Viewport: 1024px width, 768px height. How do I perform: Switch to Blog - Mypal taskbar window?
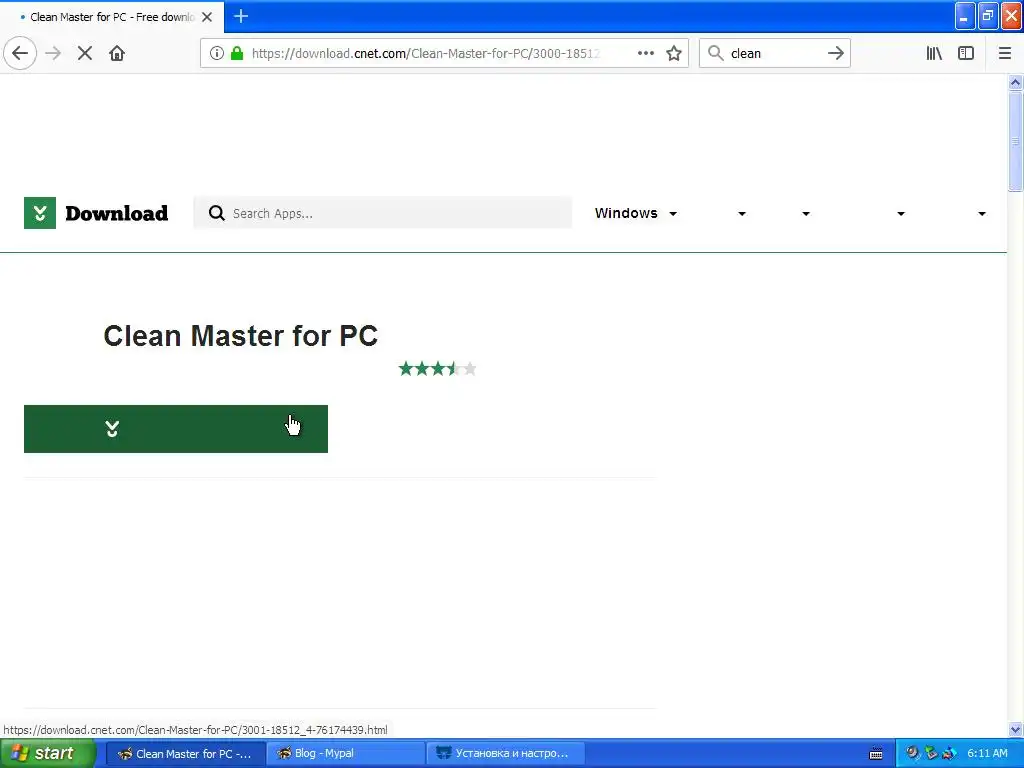click(x=346, y=753)
